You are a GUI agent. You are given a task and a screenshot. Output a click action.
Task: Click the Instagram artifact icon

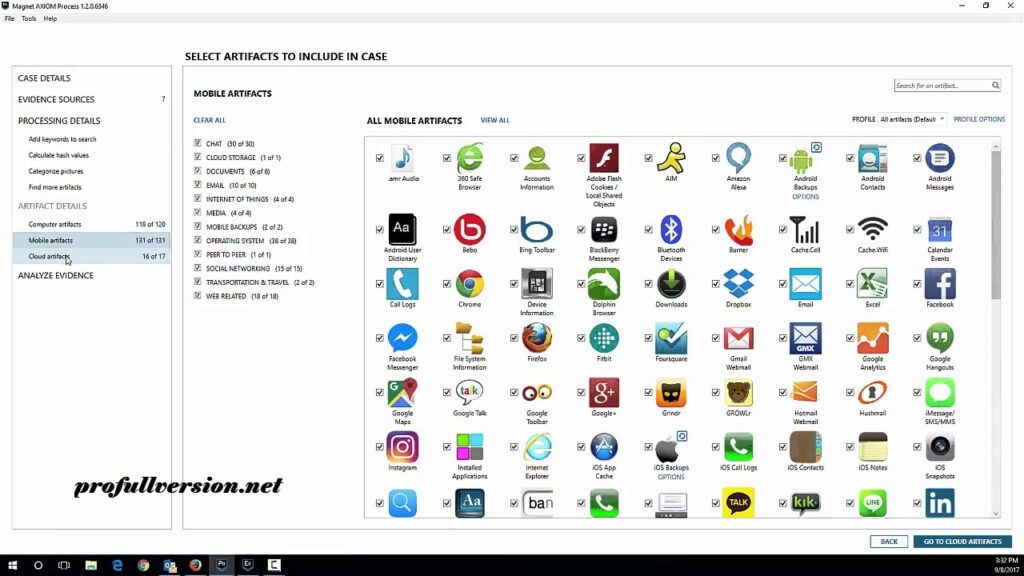point(402,447)
